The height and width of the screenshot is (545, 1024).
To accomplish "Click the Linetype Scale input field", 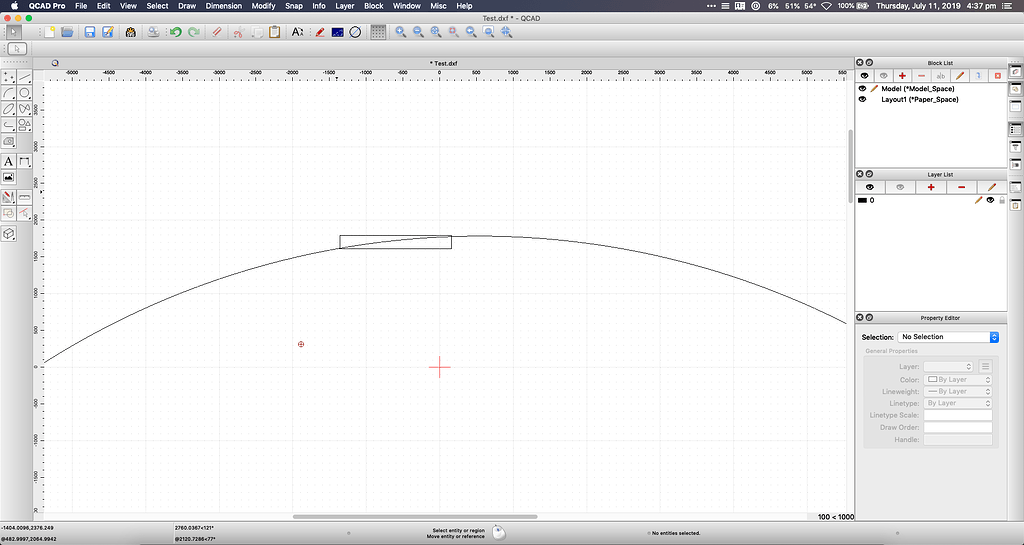I will (x=958, y=415).
